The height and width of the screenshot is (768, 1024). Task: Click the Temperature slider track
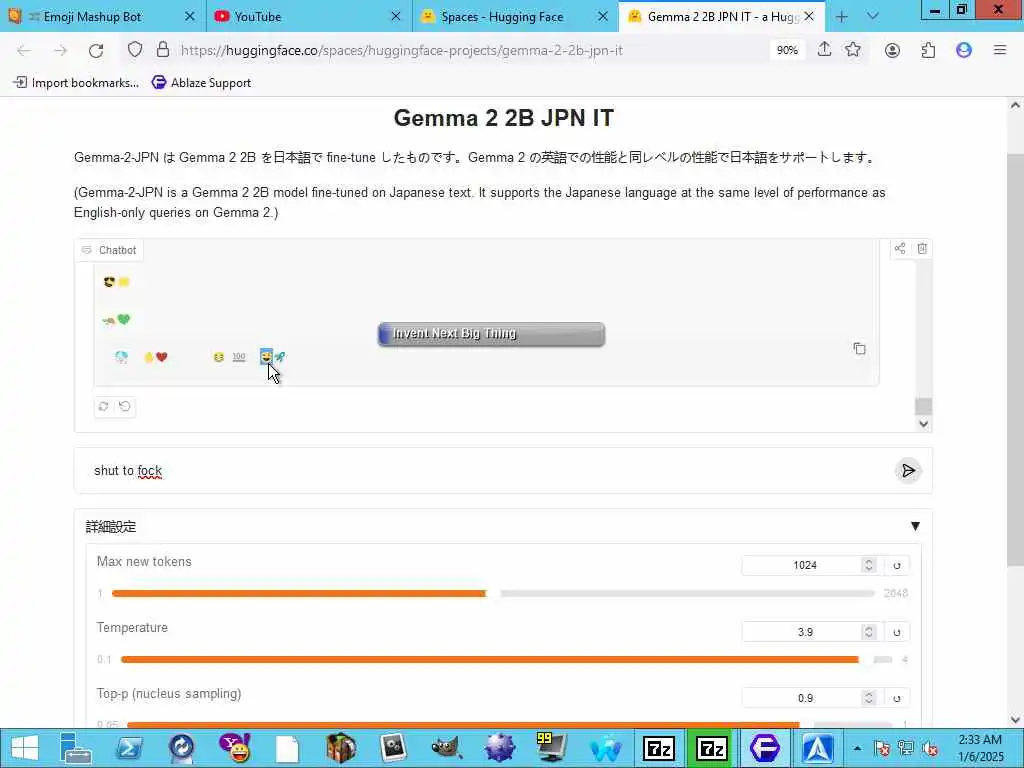[x=506, y=660]
